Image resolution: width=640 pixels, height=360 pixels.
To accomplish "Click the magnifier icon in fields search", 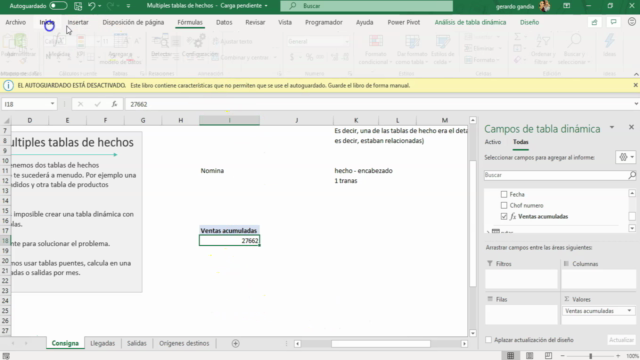I will tap(632, 175).
